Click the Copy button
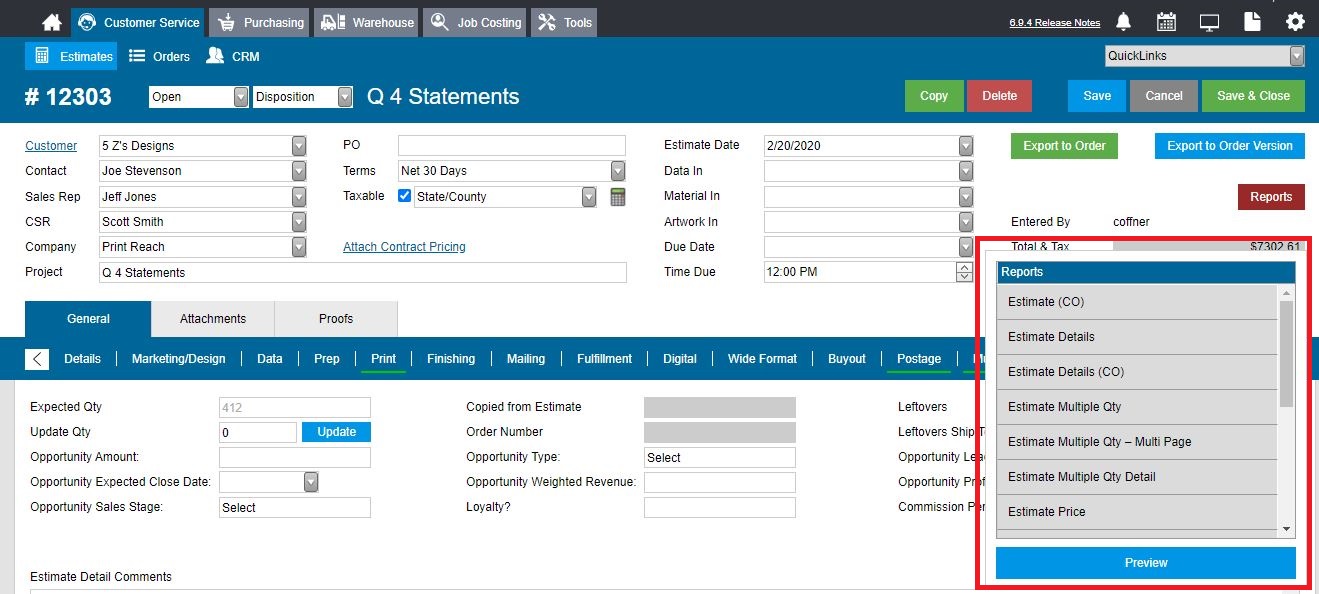The height and width of the screenshot is (594, 1319). pos(934,96)
